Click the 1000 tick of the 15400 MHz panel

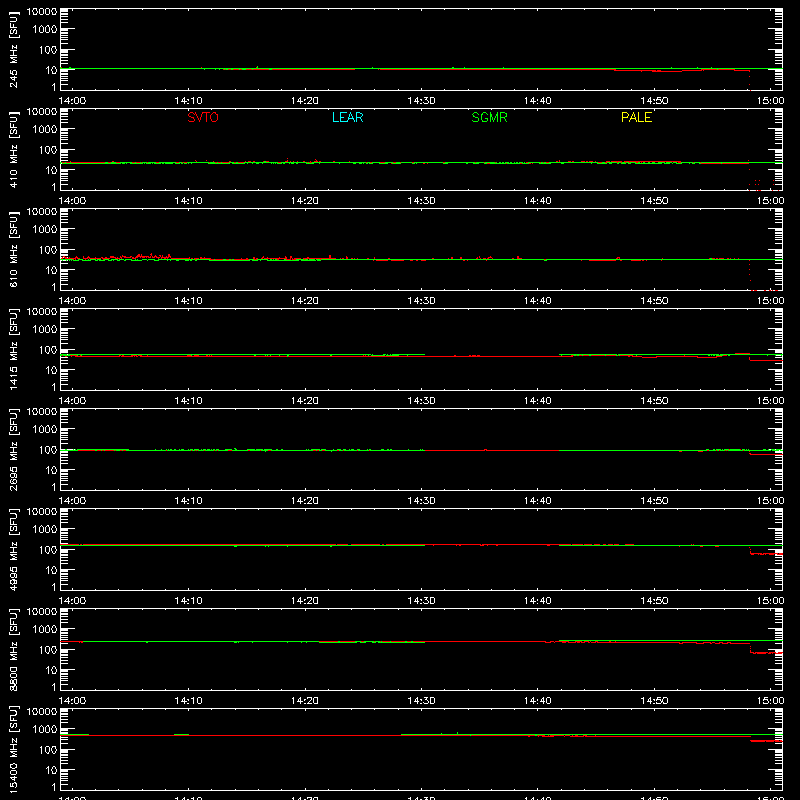pyautogui.click(x=45, y=730)
